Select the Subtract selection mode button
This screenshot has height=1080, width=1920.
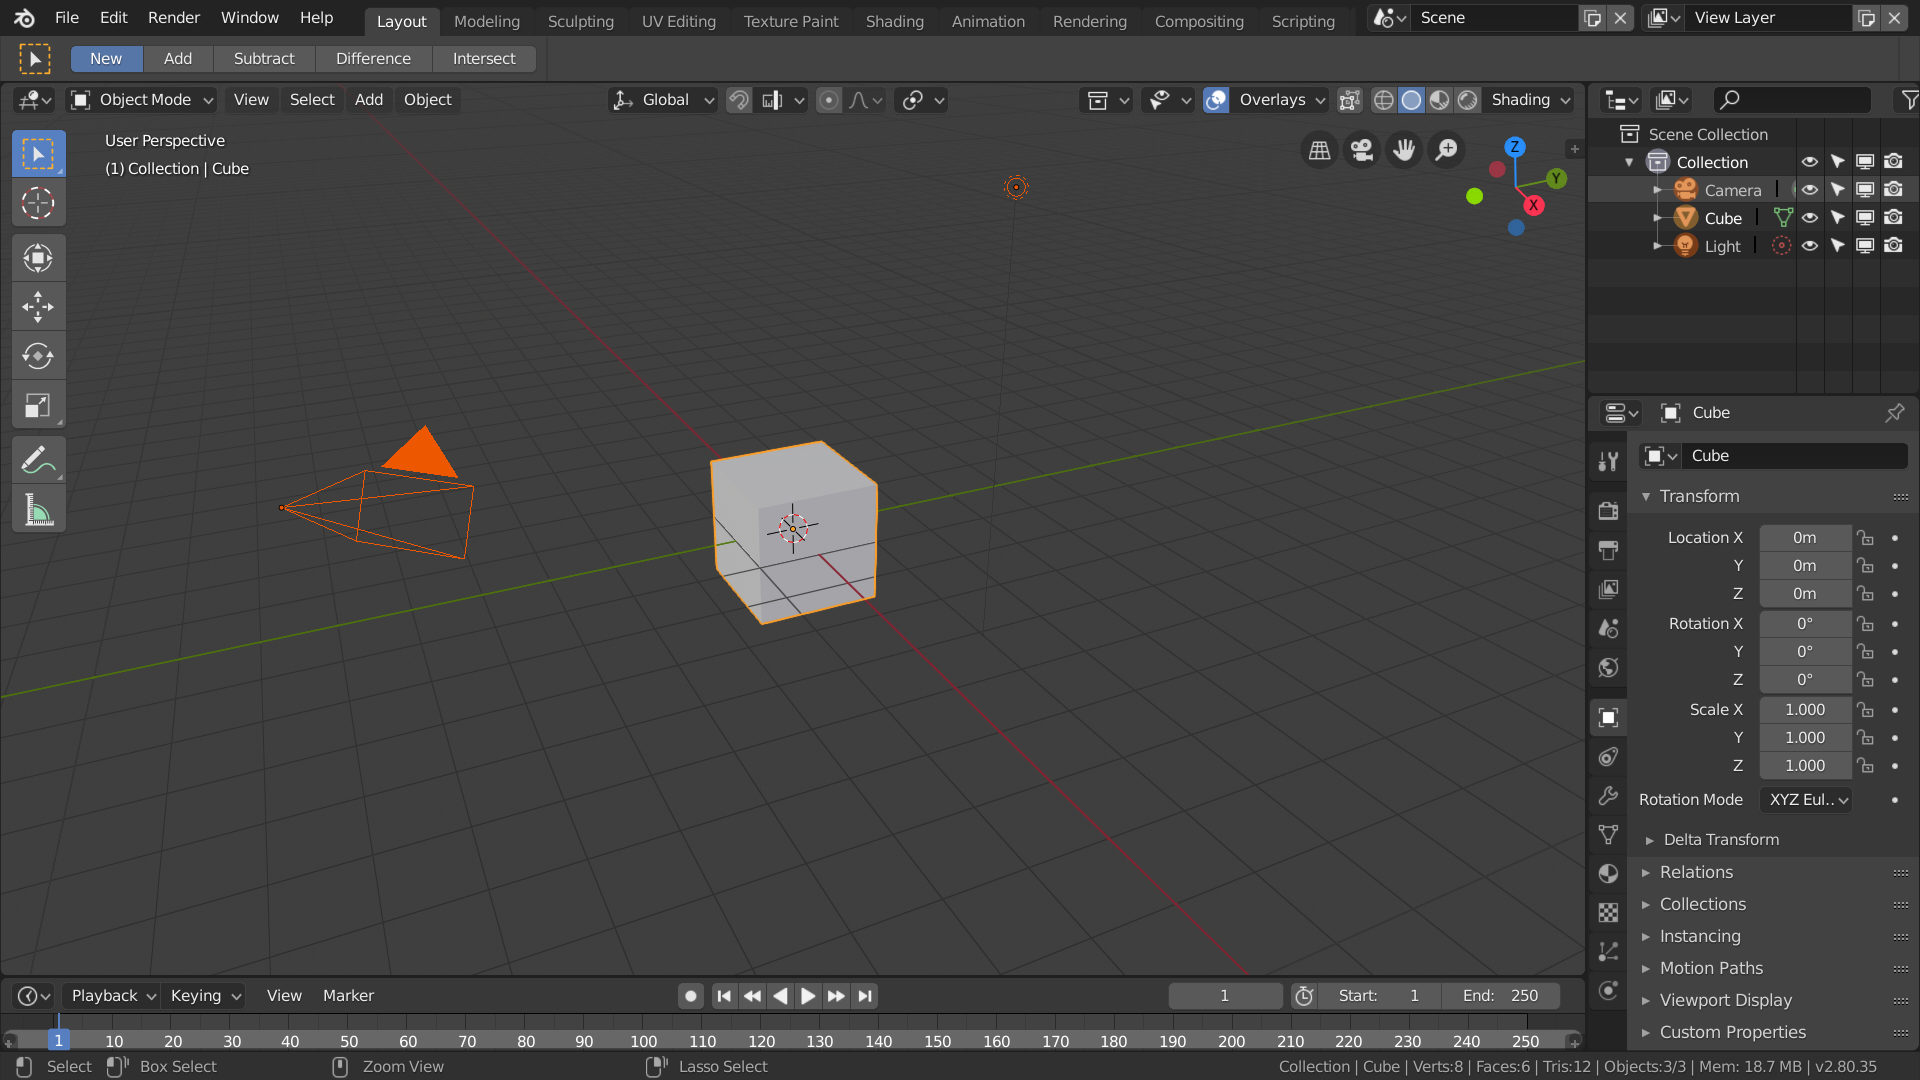(264, 59)
